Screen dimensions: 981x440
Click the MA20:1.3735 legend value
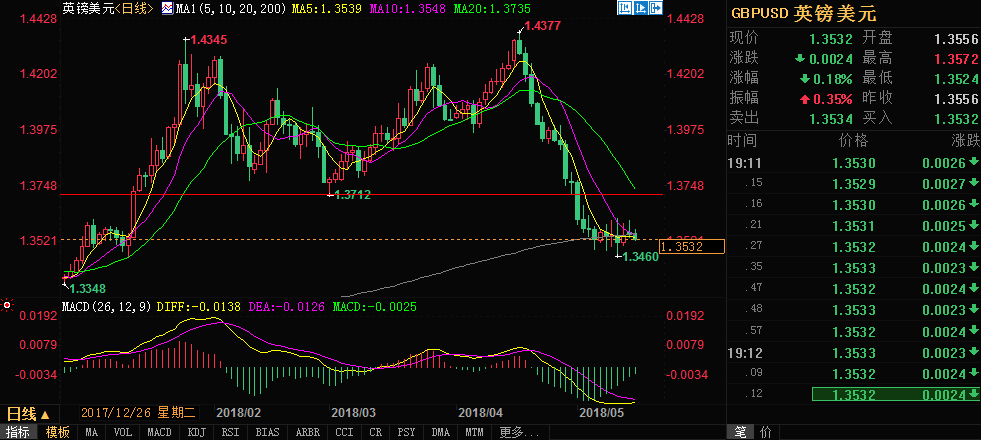tap(491, 9)
